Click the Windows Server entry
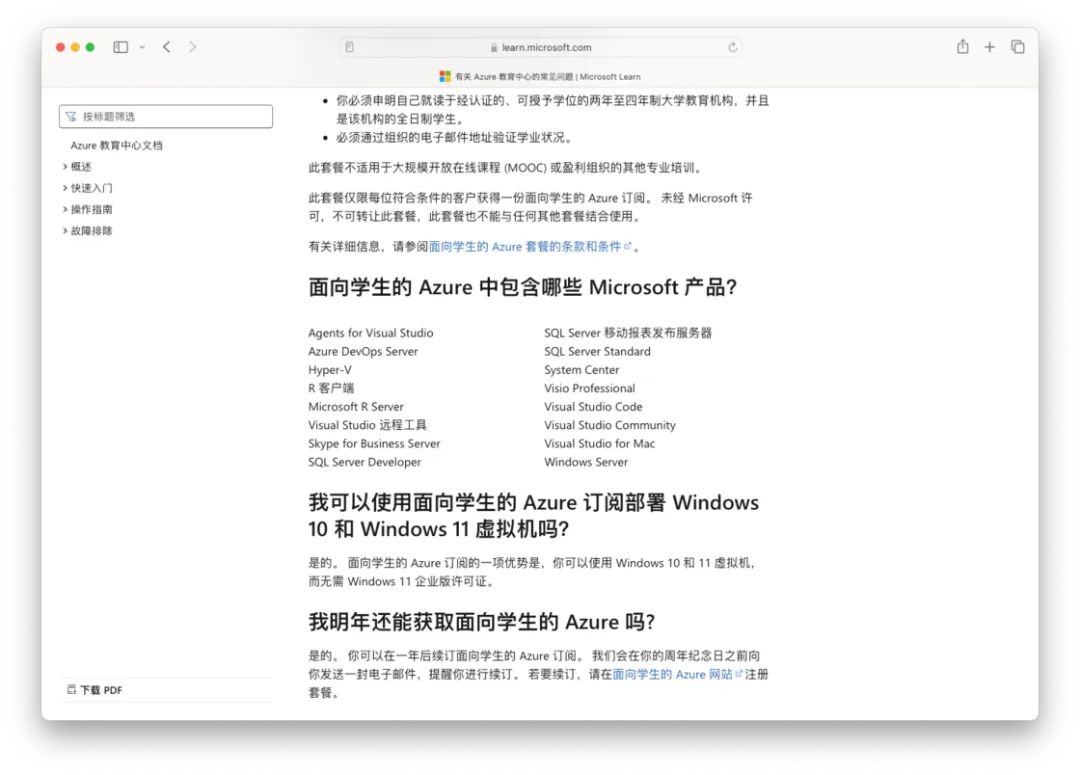Viewport: 1080px width, 775px height. coord(585,462)
